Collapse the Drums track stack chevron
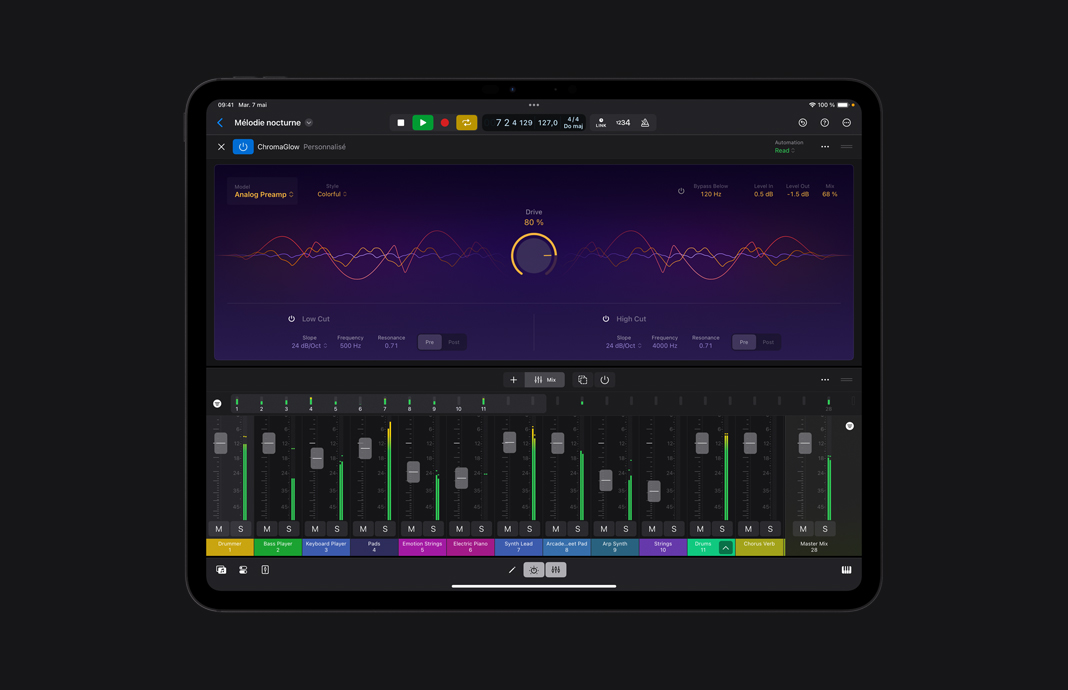The height and width of the screenshot is (690, 1068). click(x=727, y=546)
